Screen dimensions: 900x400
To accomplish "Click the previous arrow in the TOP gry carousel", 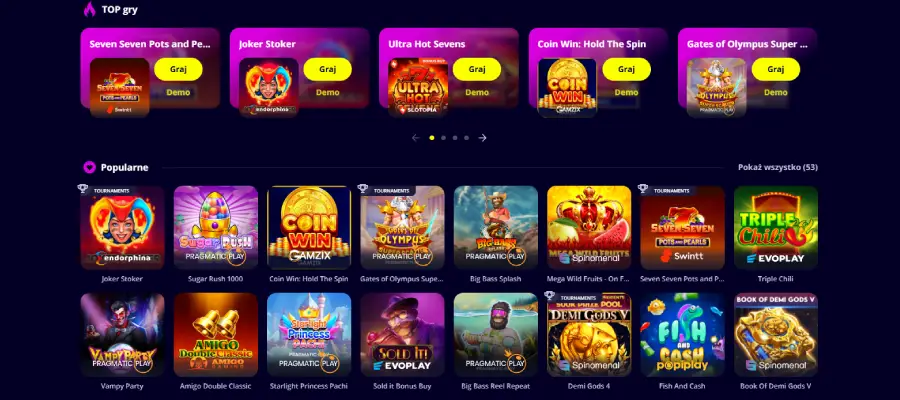I will [416, 138].
